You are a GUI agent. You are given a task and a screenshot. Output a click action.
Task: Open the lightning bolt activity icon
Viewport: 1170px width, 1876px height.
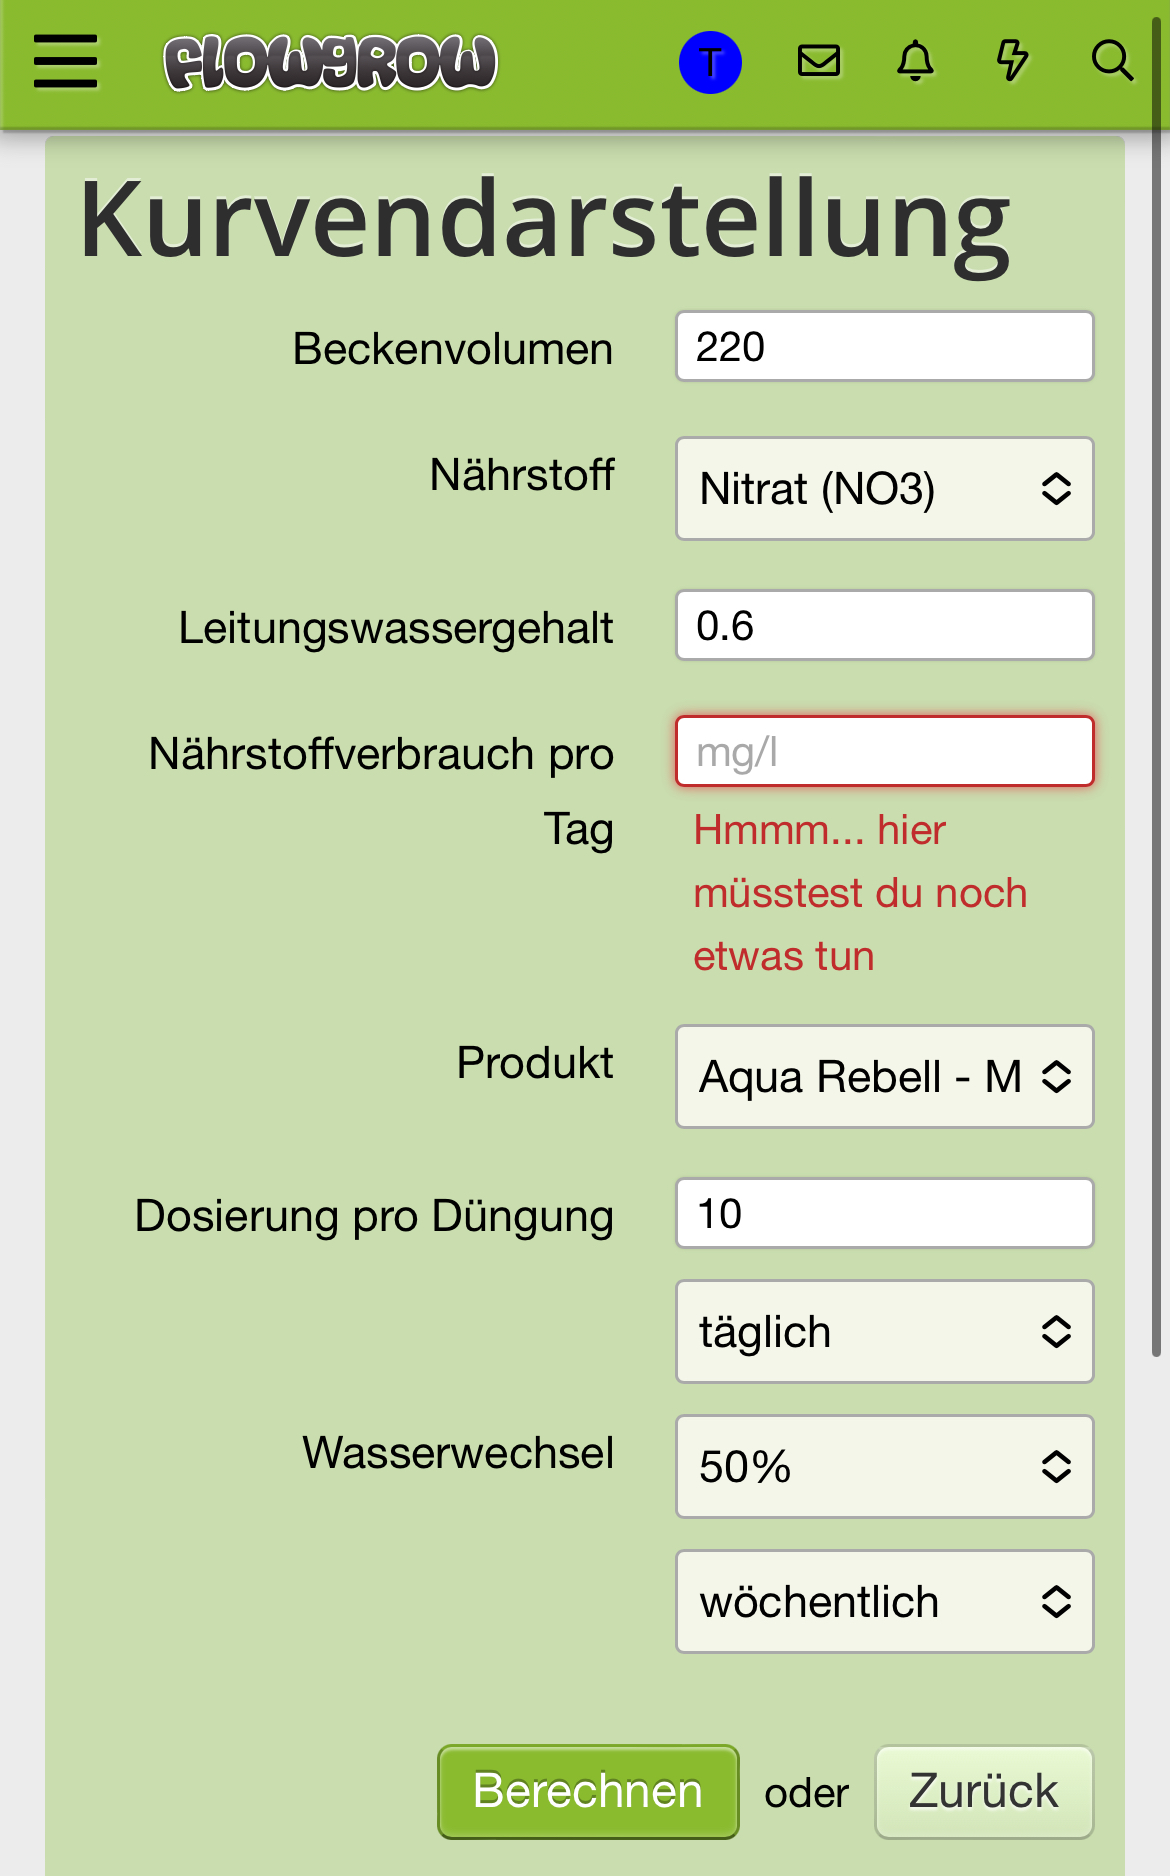tap(1012, 61)
